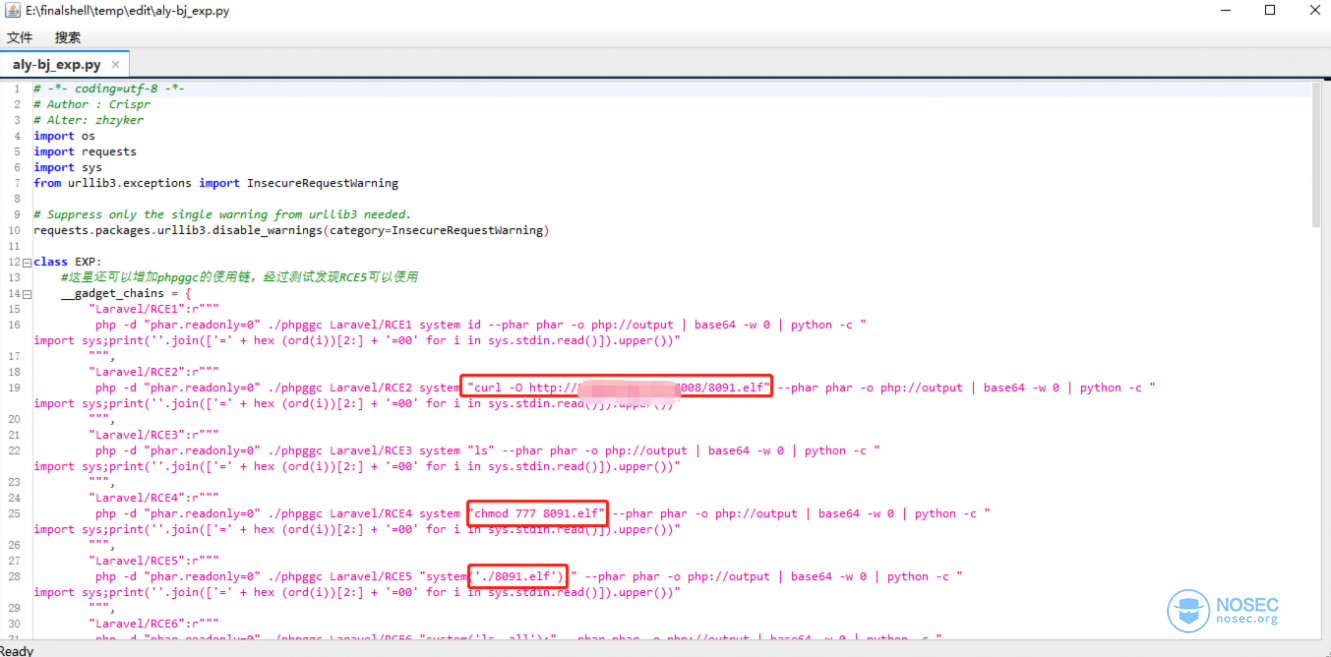Click the 'Laravel/RCE3 system "ls"' command line

pyautogui.click(x=487, y=451)
